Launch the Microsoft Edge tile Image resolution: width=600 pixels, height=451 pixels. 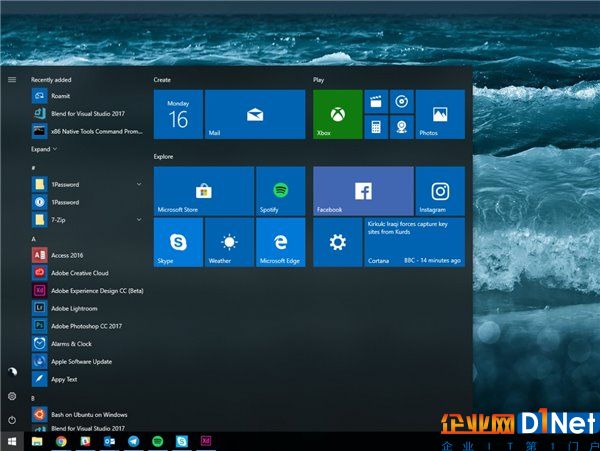tap(280, 242)
